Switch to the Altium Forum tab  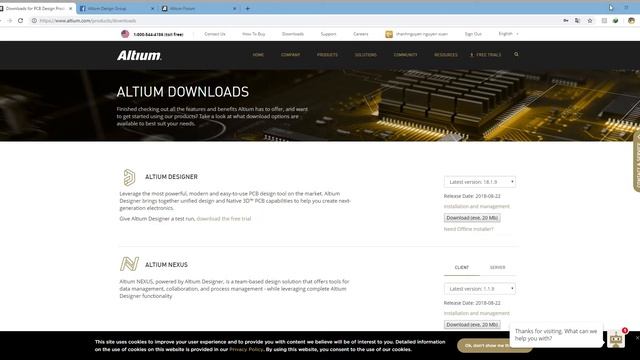199,8
